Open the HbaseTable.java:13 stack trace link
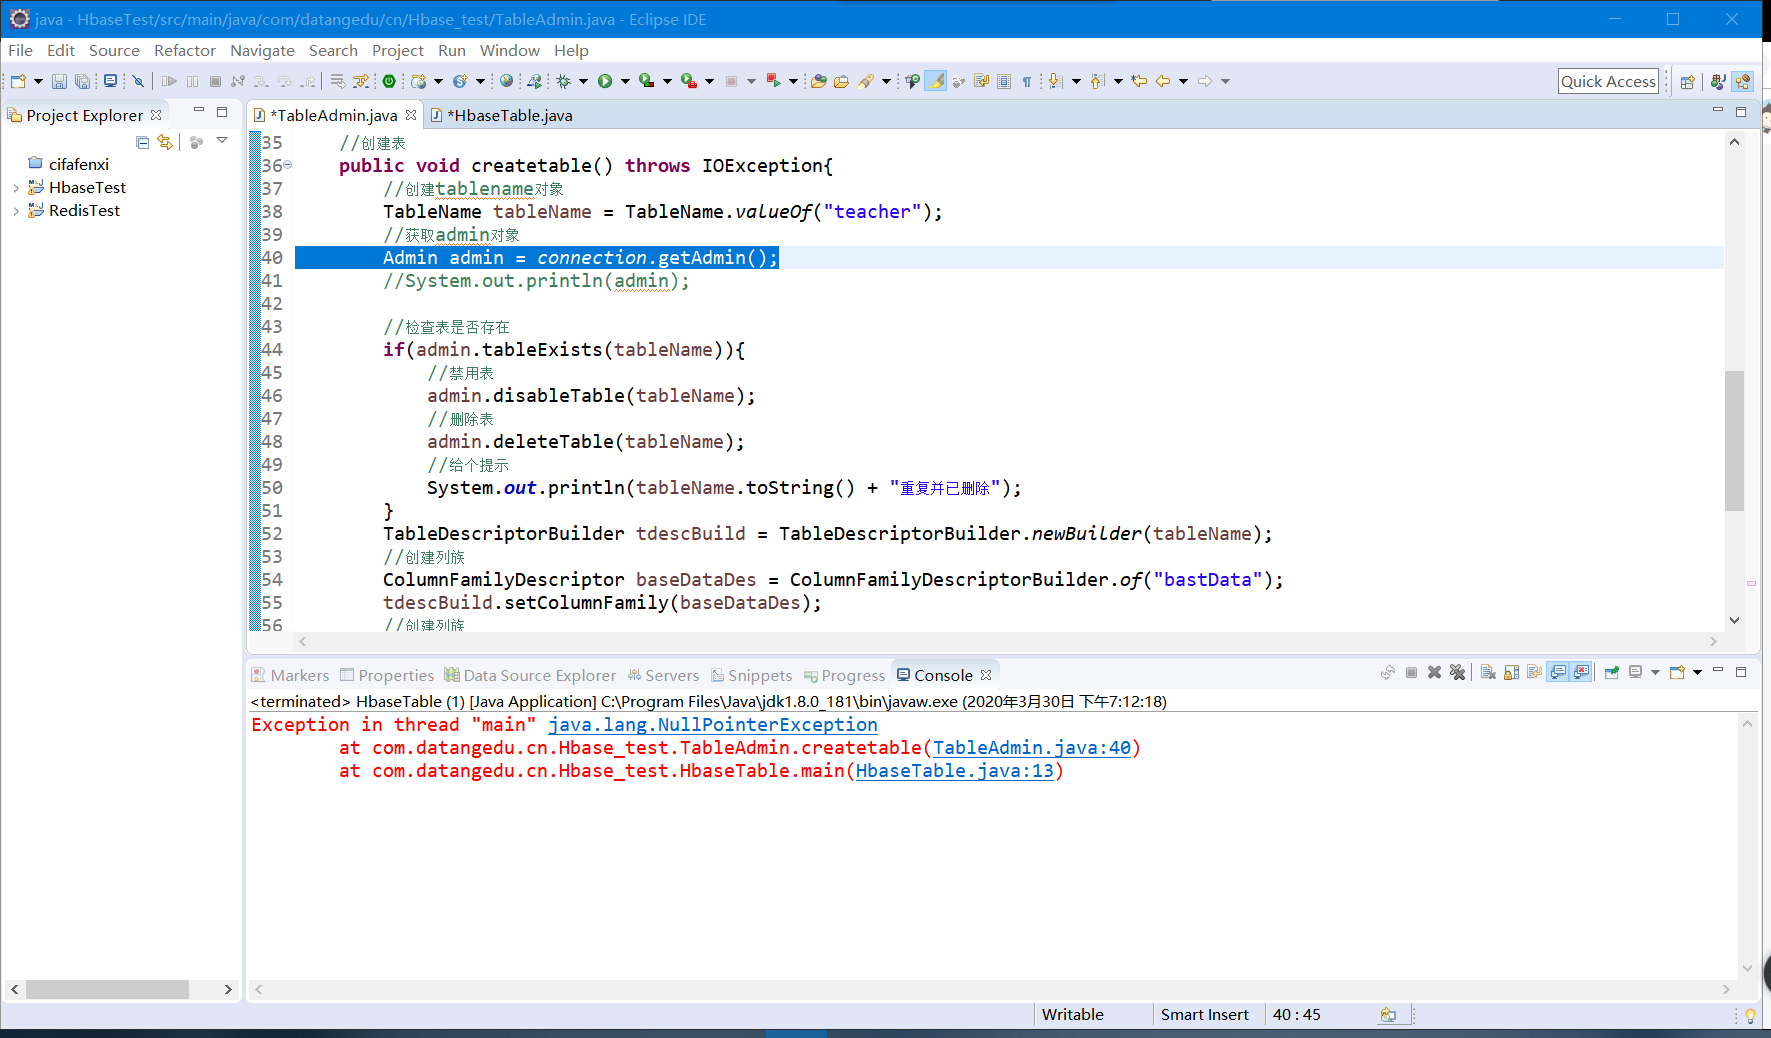The width and height of the screenshot is (1771, 1038). tap(955, 771)
